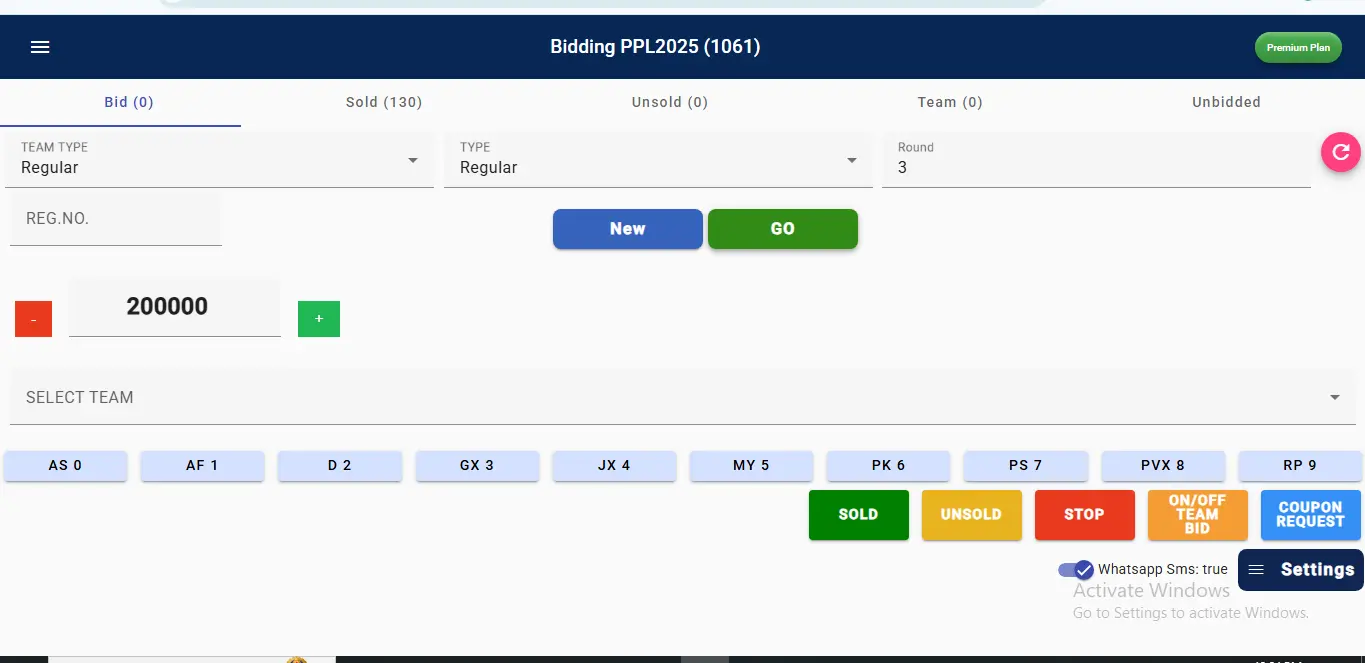Increase bid with green plus button
Image resolution: width=1365 pixels, height=663 pixels.
point(319,319)
